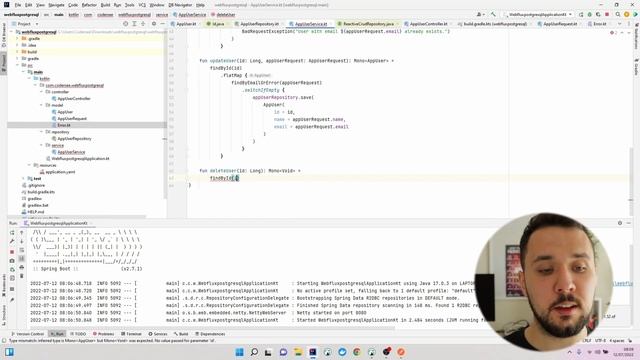Viewport: 640px width, 360px height.
Task: Click the camera thread dump icon
Action: [x=12, y=261]
